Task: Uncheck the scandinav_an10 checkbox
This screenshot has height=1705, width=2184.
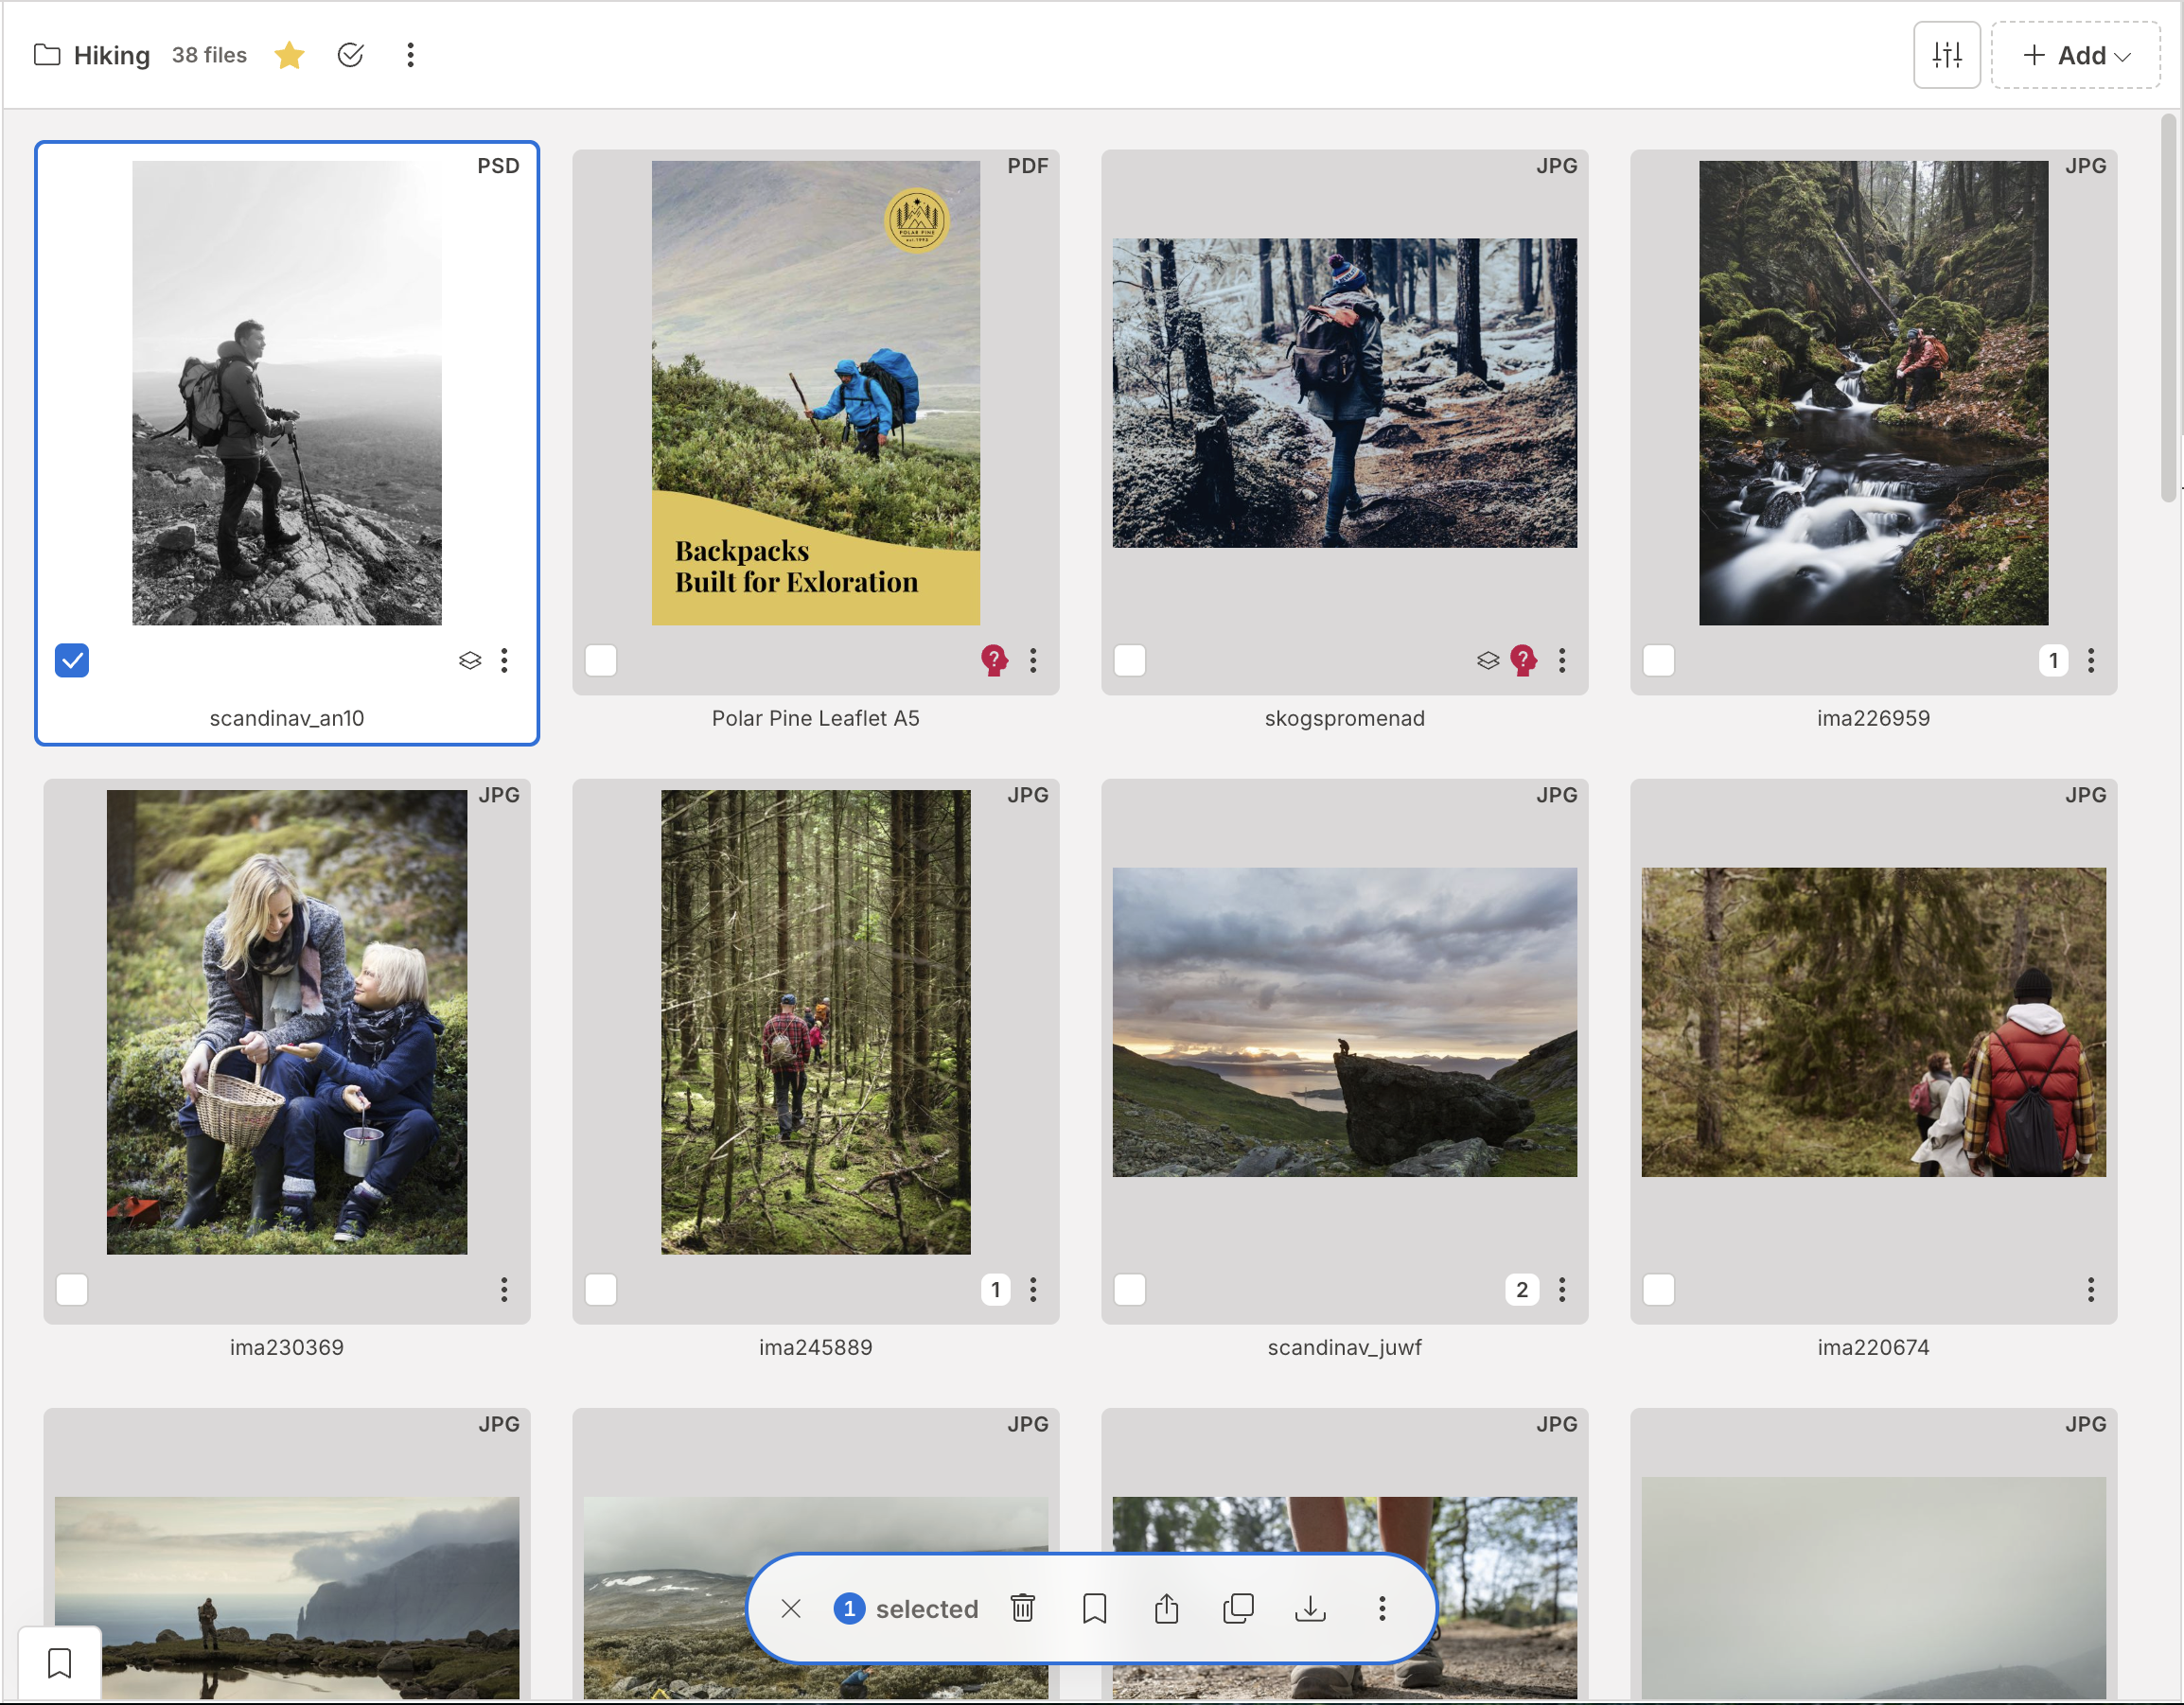Action: point(72,660)
